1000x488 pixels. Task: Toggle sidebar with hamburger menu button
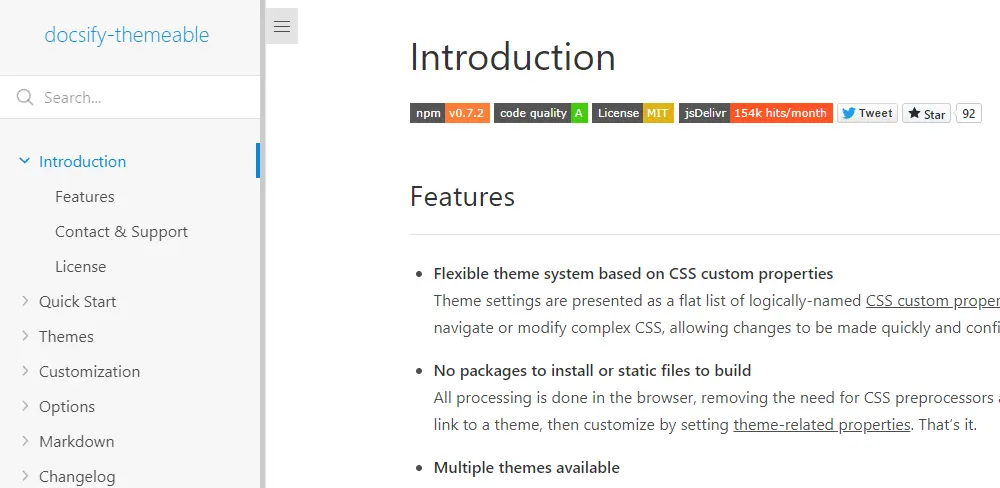282,26
